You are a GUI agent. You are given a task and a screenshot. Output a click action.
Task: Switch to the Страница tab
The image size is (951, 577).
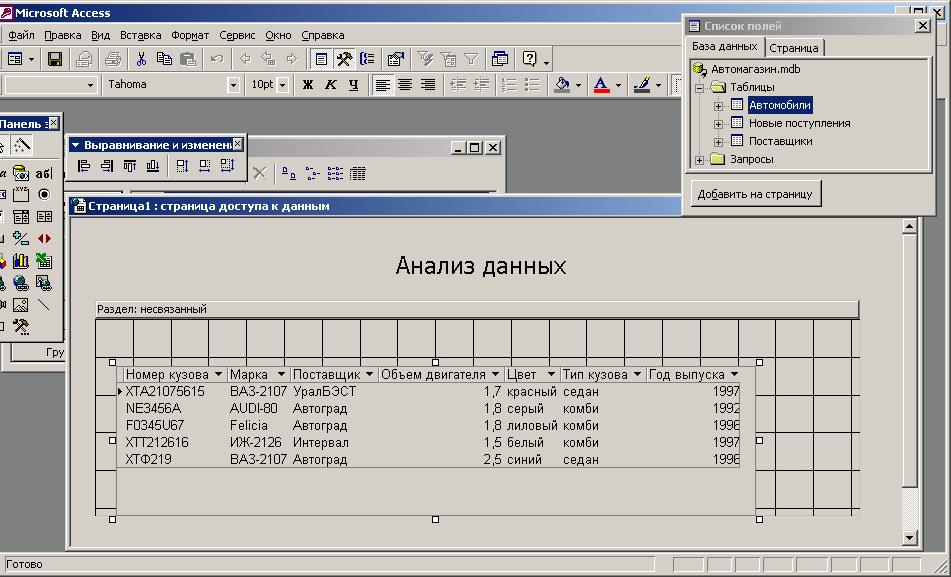tap(793, 48)
